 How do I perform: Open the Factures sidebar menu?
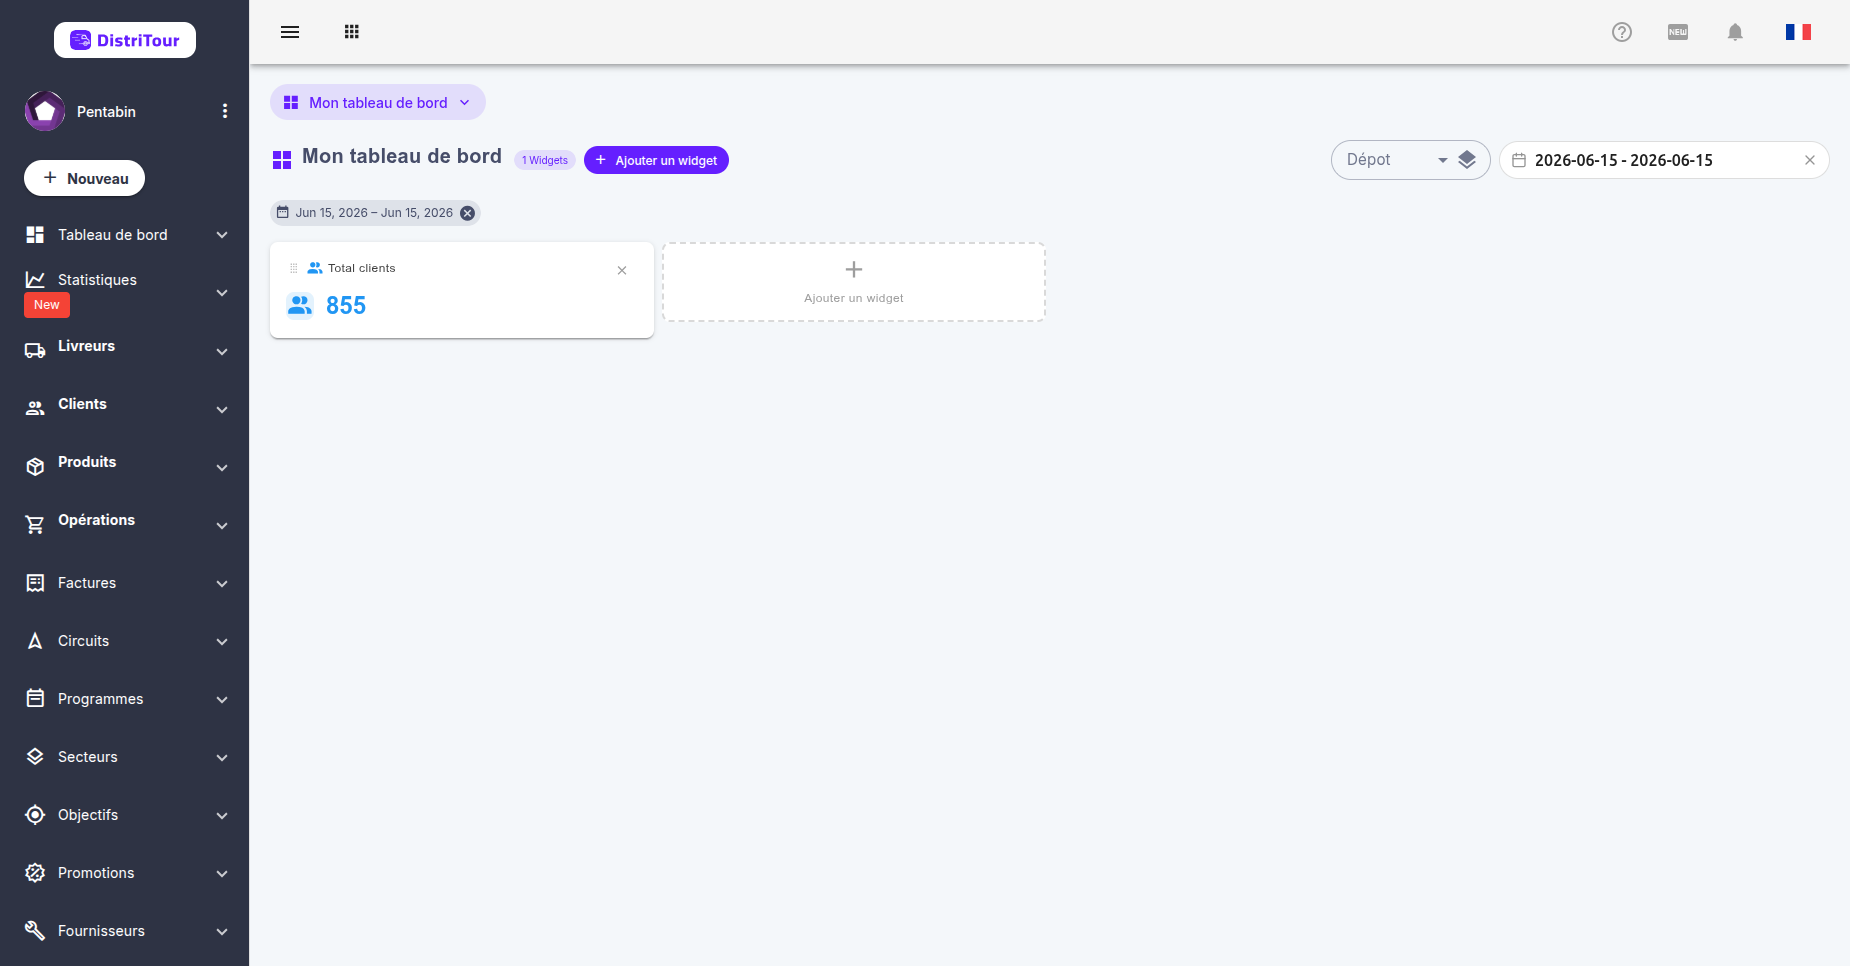(124, 583)
